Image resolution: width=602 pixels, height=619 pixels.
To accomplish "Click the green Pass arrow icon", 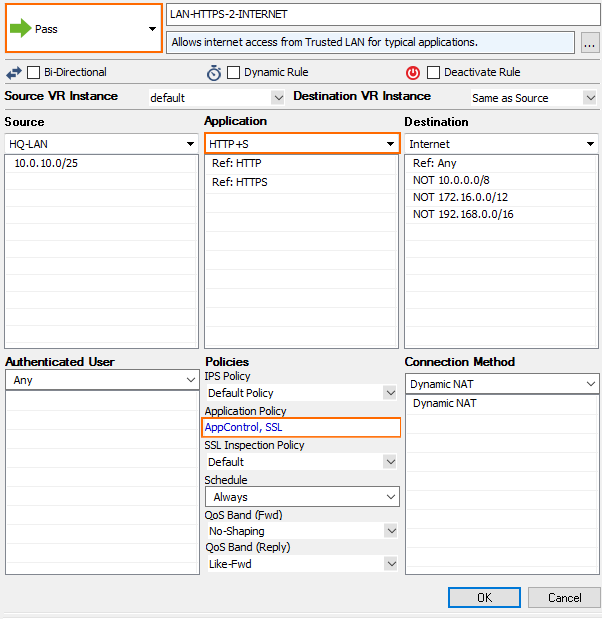I will click(20, 29).
